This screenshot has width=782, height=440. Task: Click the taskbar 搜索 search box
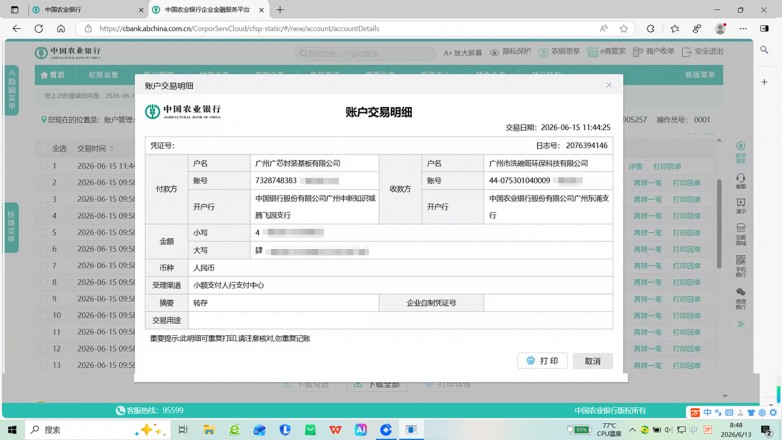pos(97,430)
